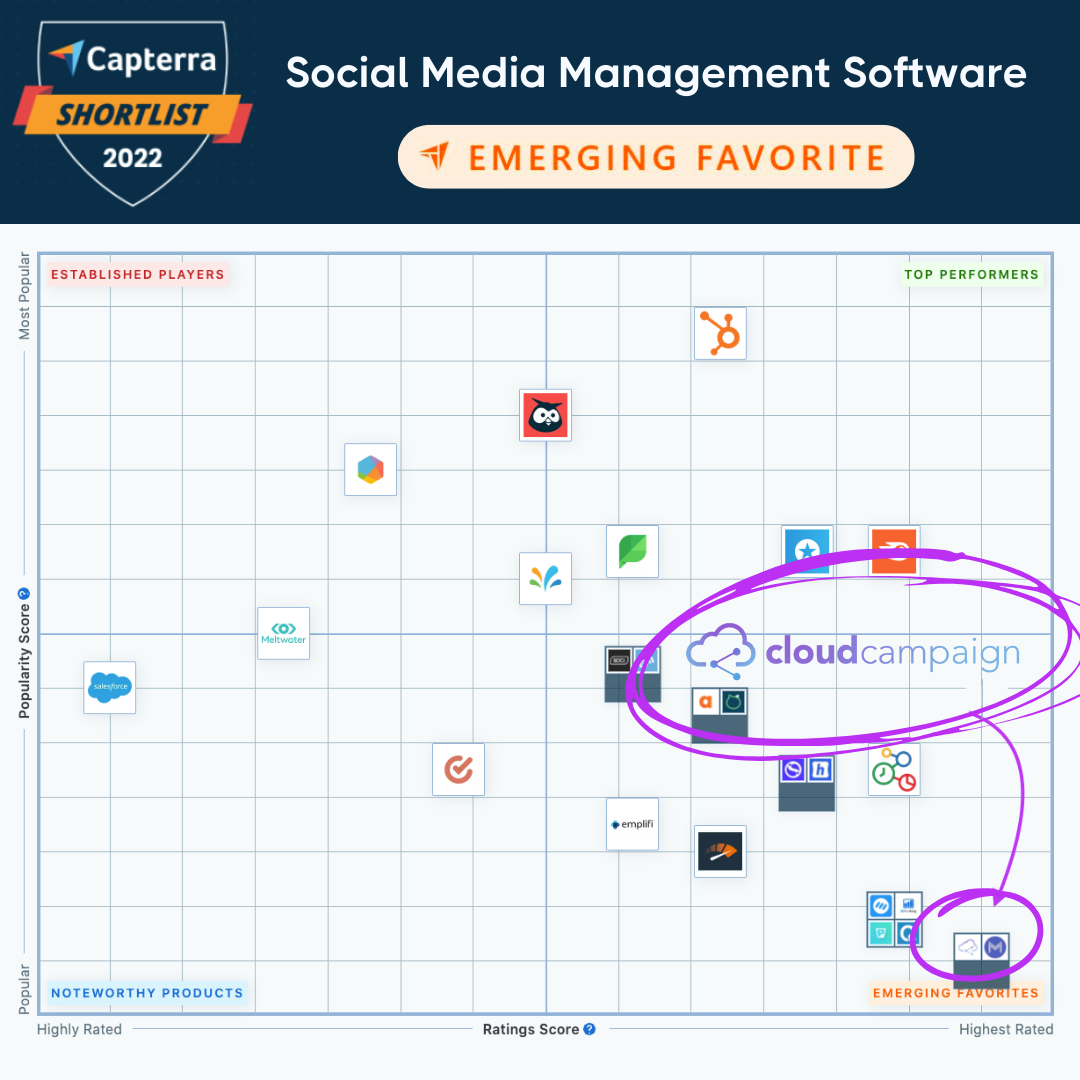Open the colorful leaves Sprinklr logo tile
The width and height of the screenshot is (1080, 1080).
[x=546, y=579]
